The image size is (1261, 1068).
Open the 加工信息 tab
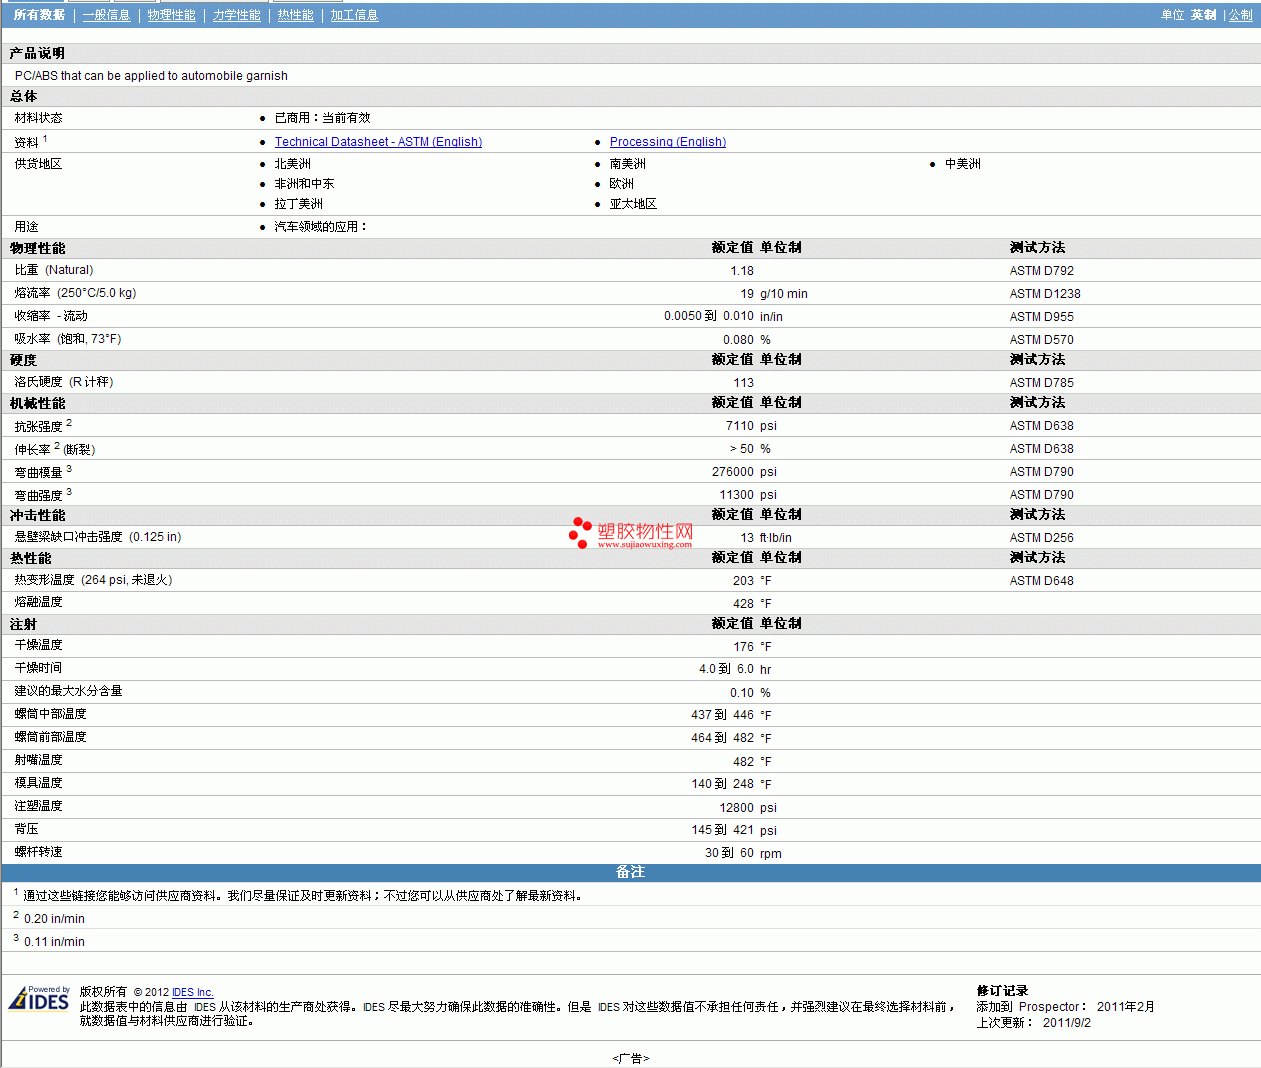coord(354,15)
